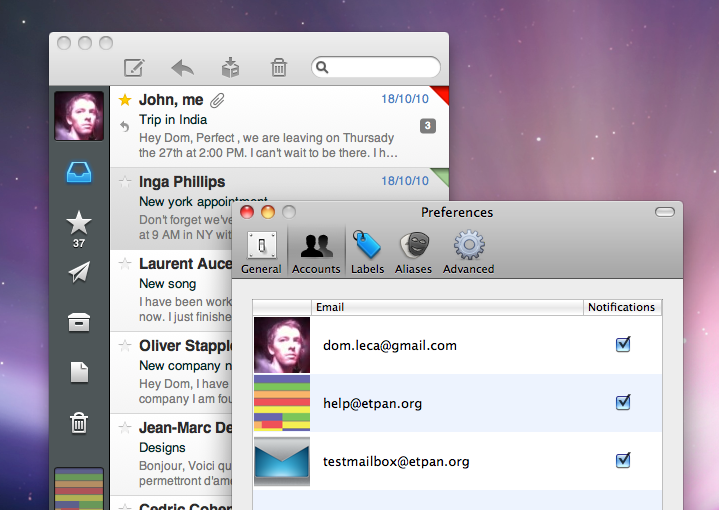
Task: Show starred mail in sidebar
Action: [x=79, y=223]
